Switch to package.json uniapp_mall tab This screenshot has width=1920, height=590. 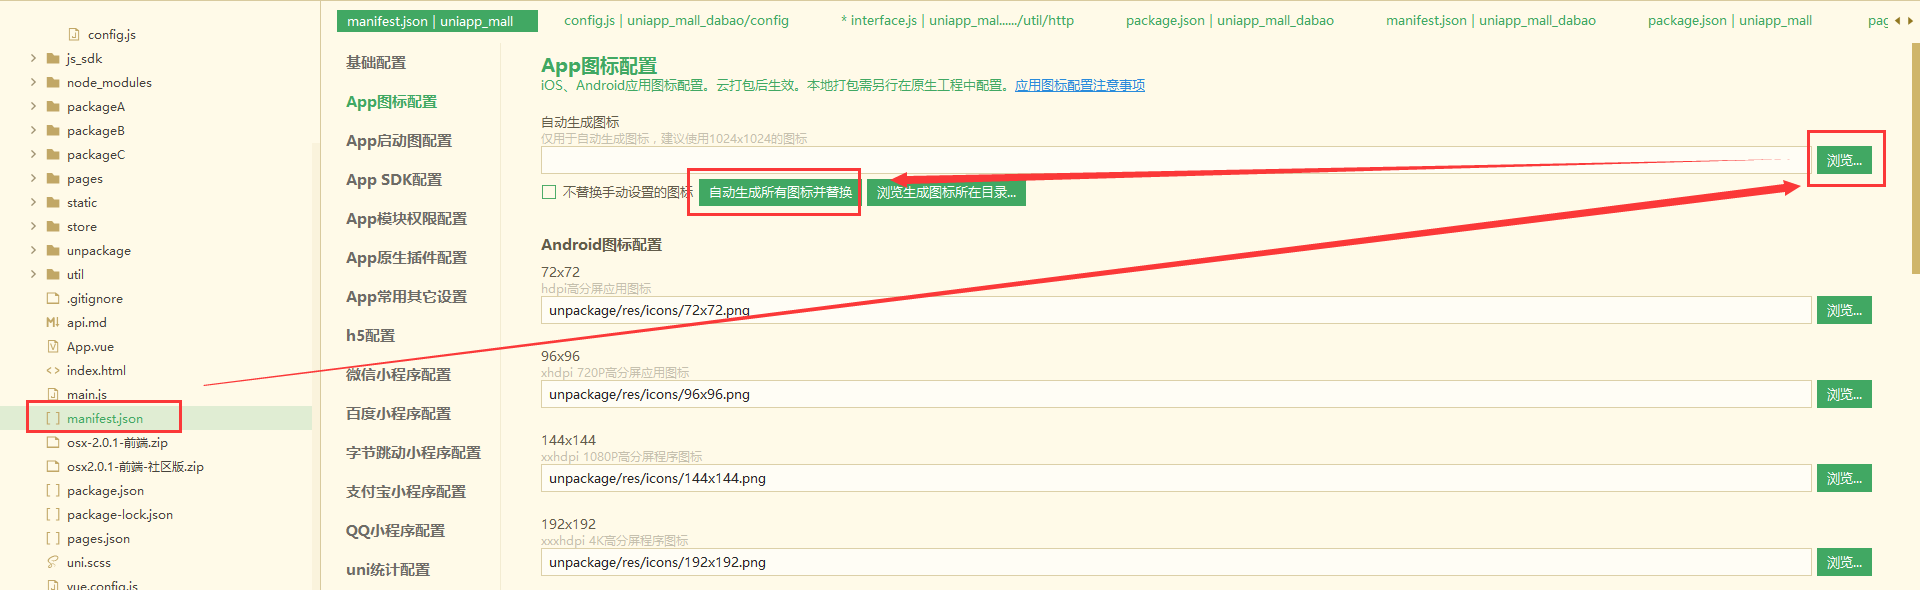coord(1730,20)
